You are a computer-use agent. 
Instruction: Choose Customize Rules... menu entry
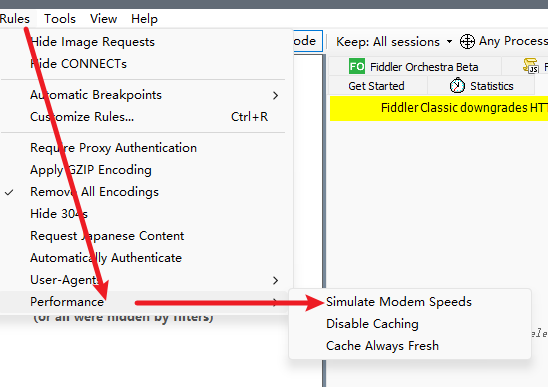pyautogui.click(x=146, y=117)
